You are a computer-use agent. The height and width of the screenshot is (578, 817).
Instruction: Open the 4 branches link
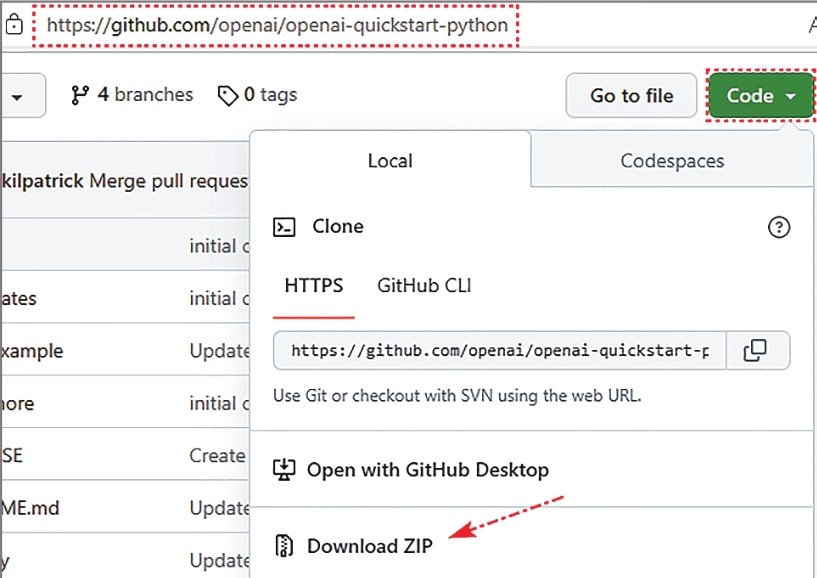pyautogui.click(x=132, y=95)
